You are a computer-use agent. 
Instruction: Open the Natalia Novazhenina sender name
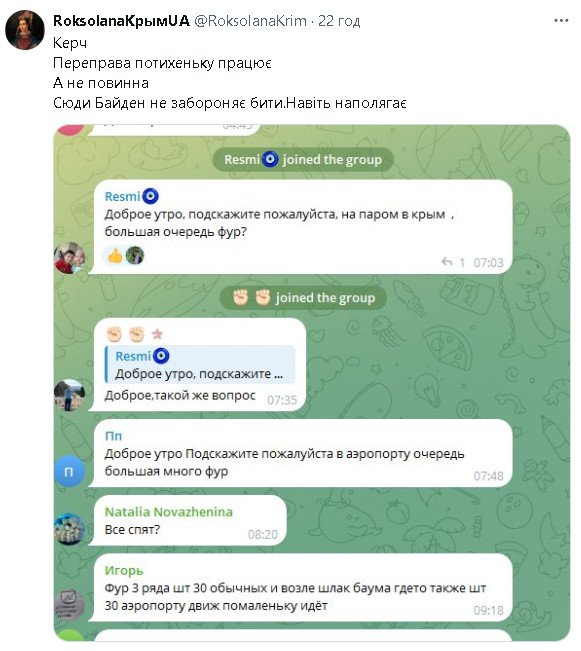(x=169, y=512)
